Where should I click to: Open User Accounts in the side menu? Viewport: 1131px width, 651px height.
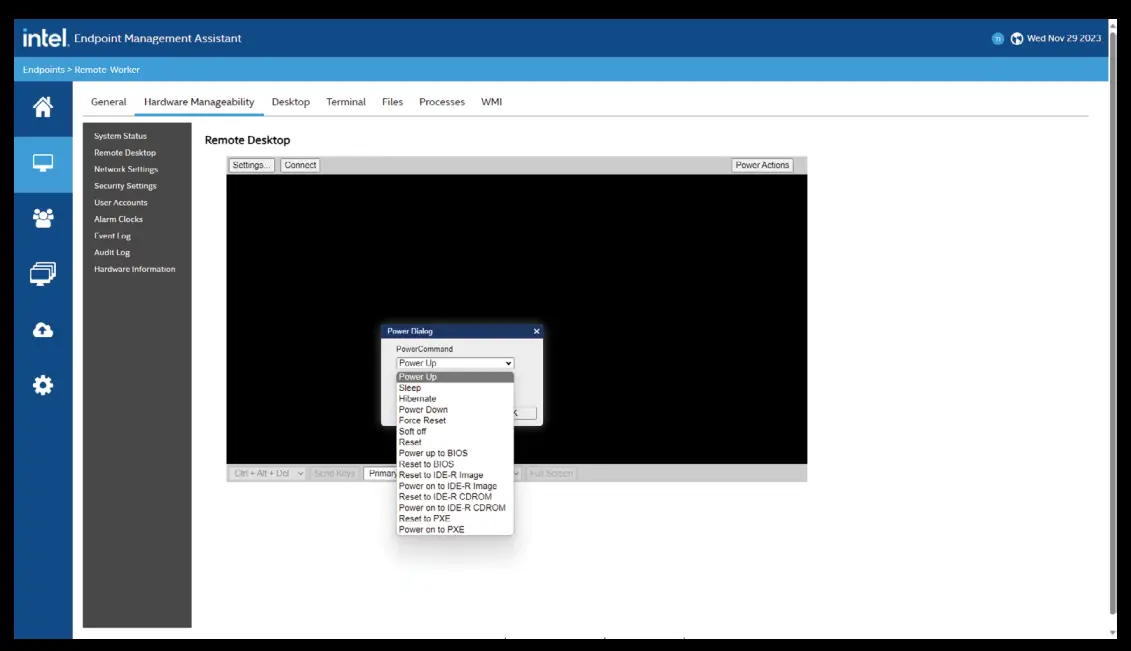(120, 203)
